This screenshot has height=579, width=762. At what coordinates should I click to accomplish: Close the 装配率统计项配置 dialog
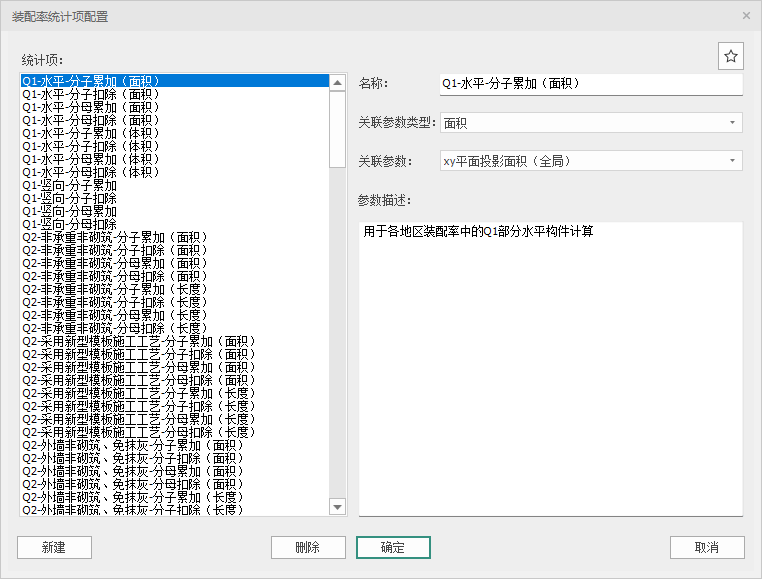[746, 16]
